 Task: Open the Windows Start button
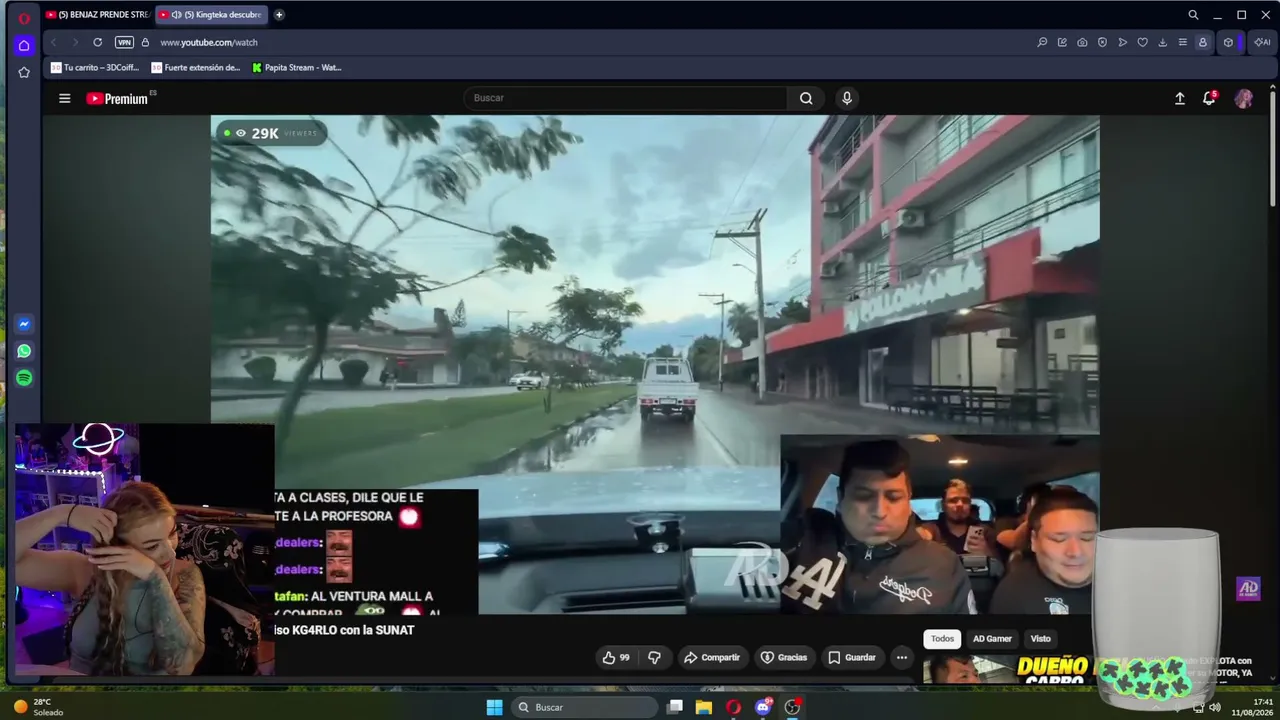tap(494, 707)
